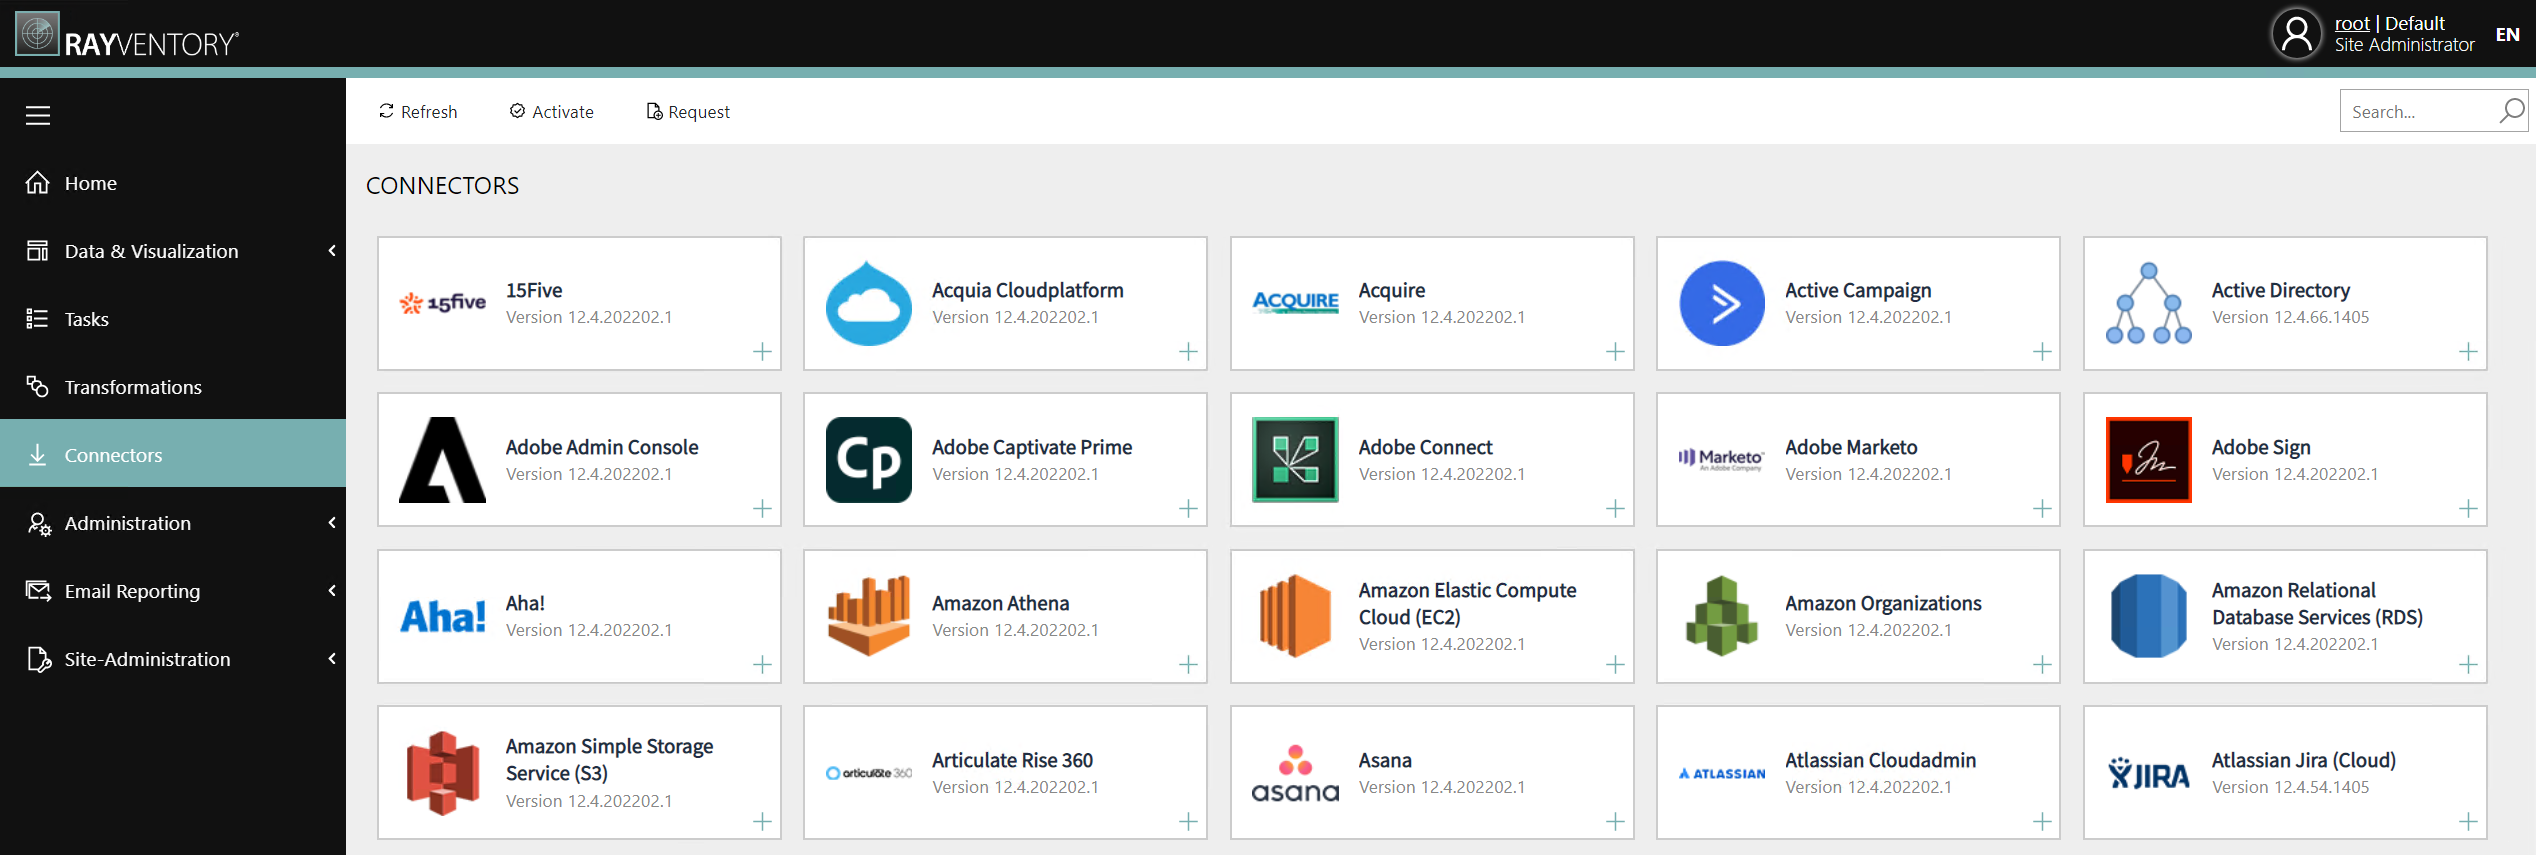Click plus on Articulate Rise 360 card

point(1188,822)
